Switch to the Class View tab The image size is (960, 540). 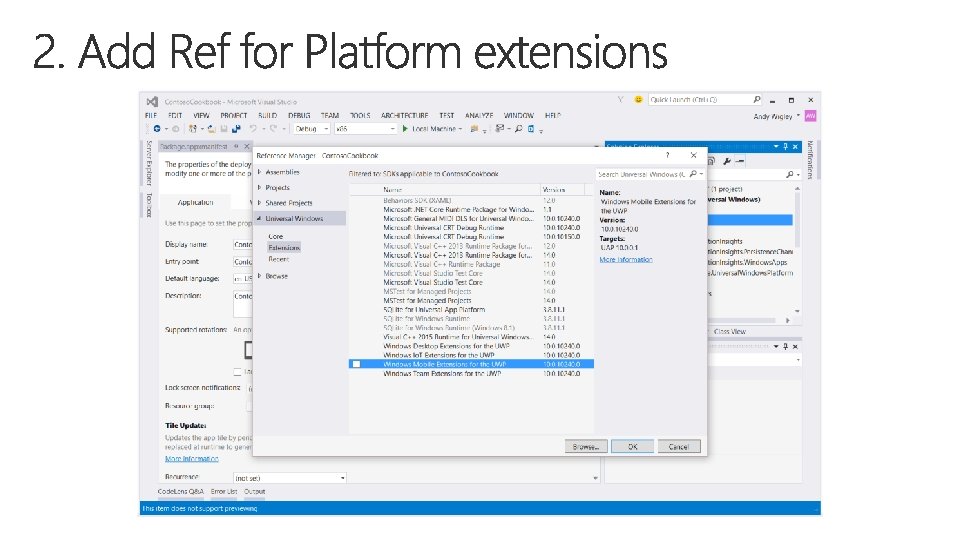point(730,331)
